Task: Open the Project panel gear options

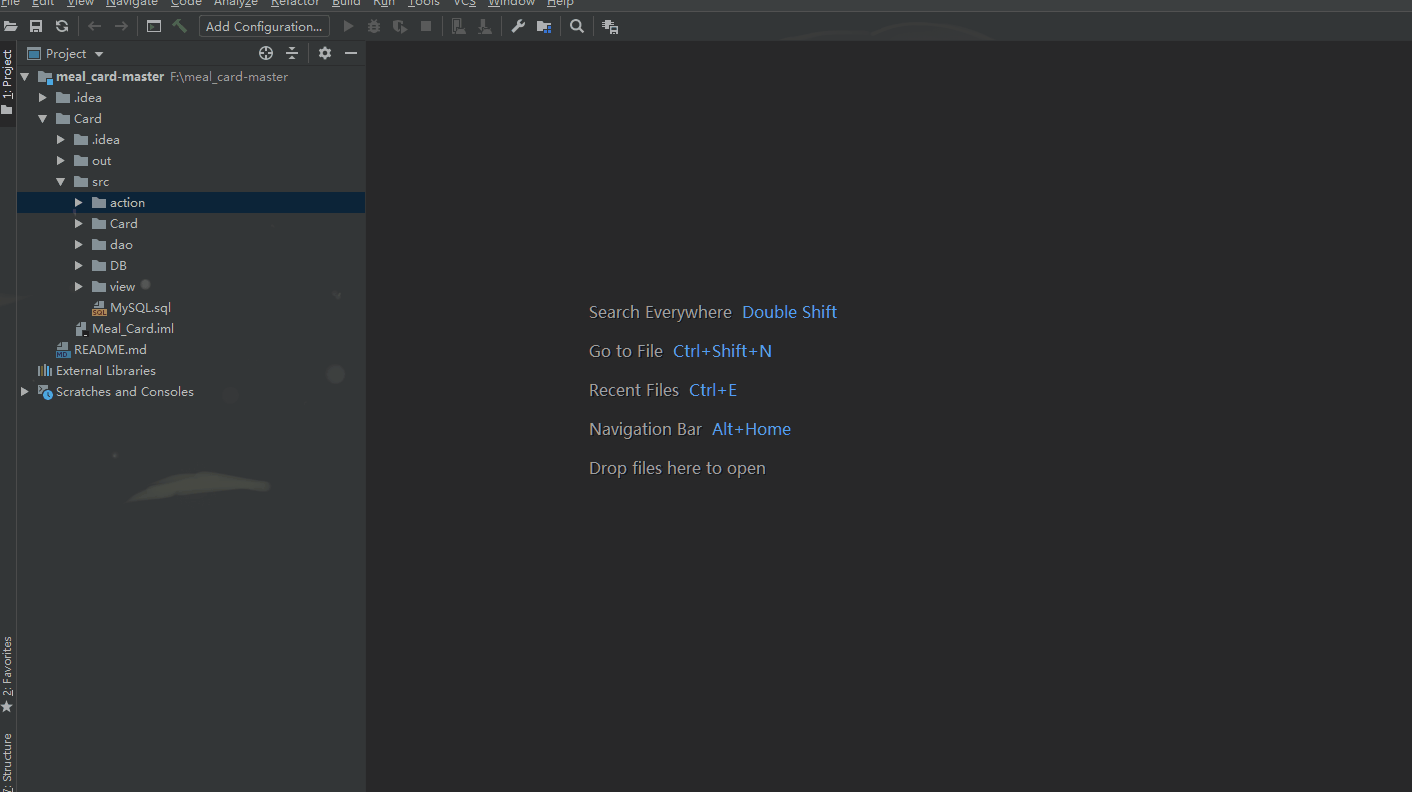Action: coord(325,53)
